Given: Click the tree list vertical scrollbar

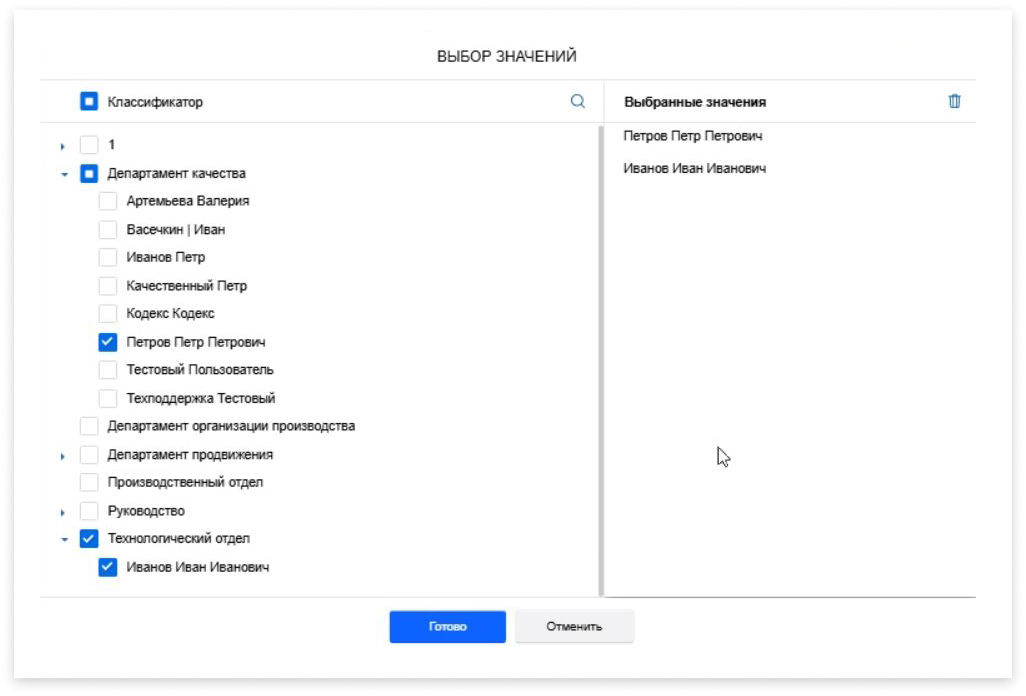Looking at the screenshot, I should click(x=601, y=360).
